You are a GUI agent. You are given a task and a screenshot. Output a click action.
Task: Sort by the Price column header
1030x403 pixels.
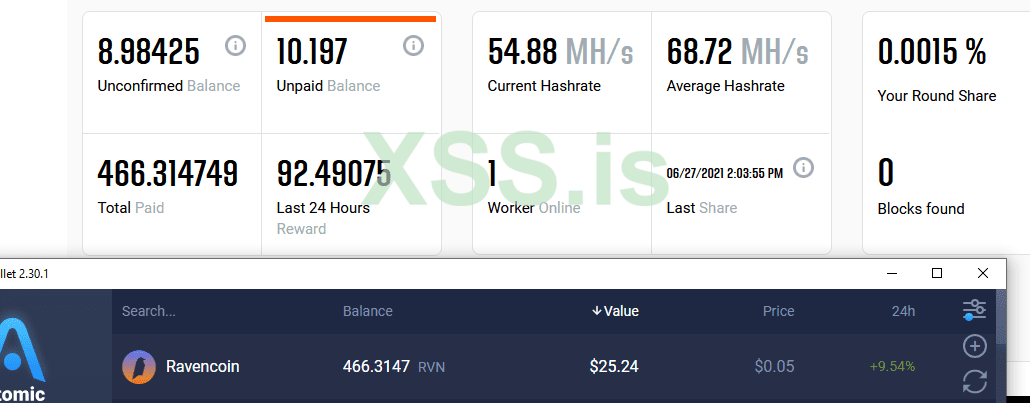[778, 312]
